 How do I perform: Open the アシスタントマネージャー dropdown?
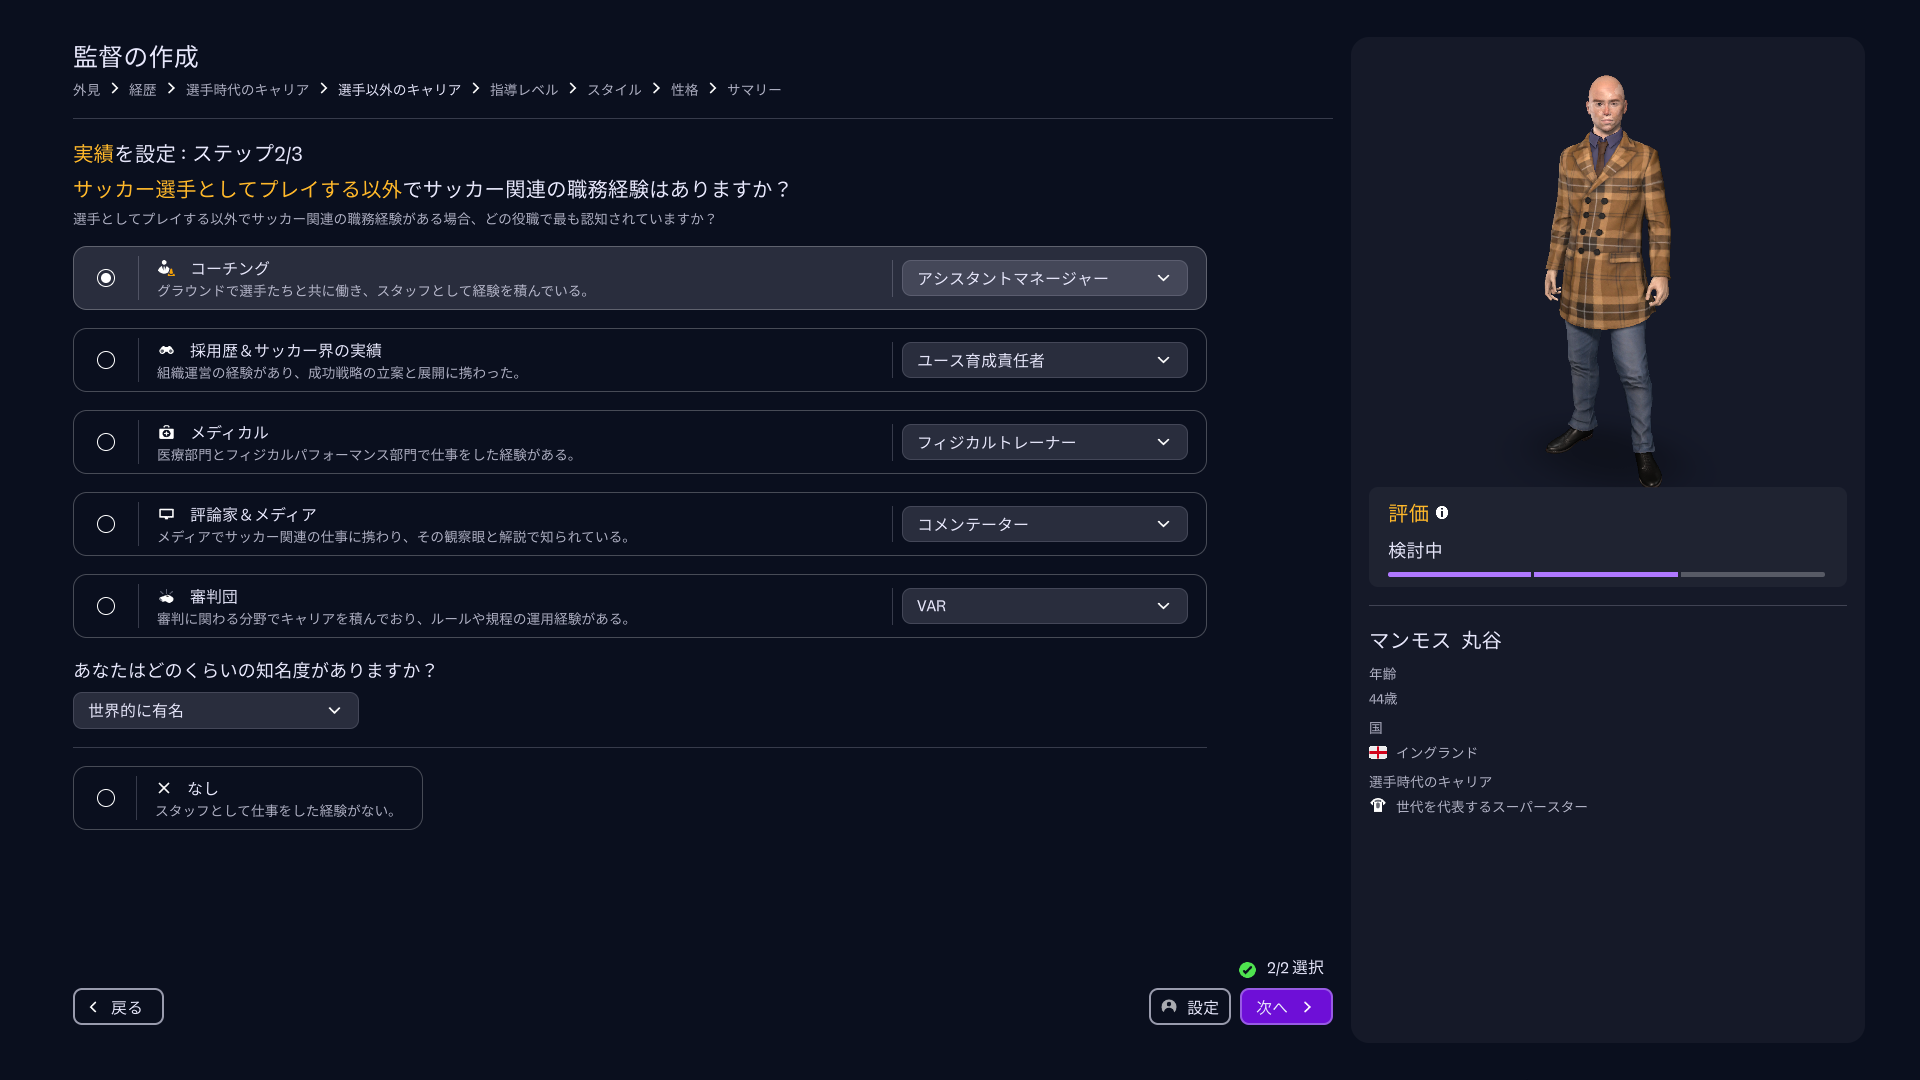pyautogui.click(x=1044, y=278)
